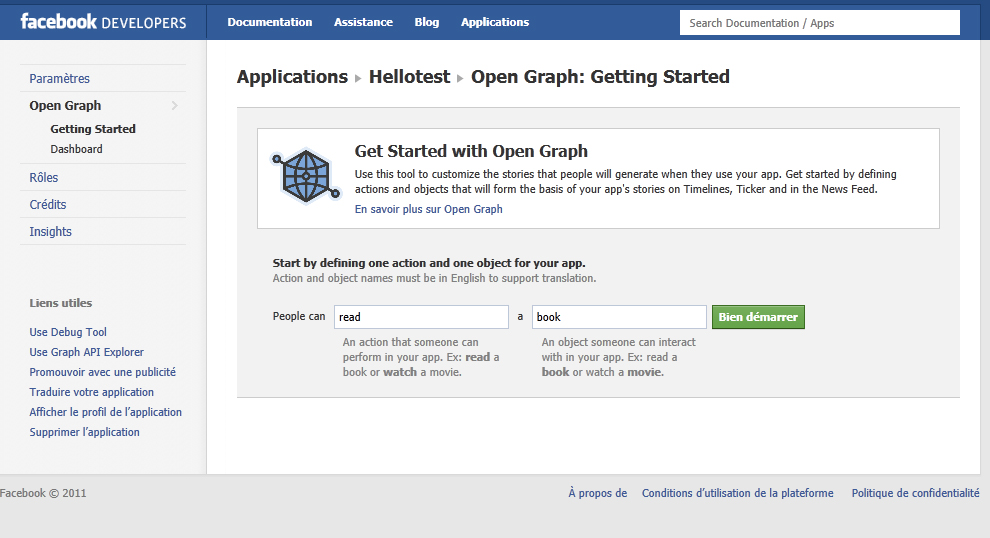990x538 pixels.
Task: Click the Liens utiles heading
Action: pyautogui.click(x=61, y=303)
